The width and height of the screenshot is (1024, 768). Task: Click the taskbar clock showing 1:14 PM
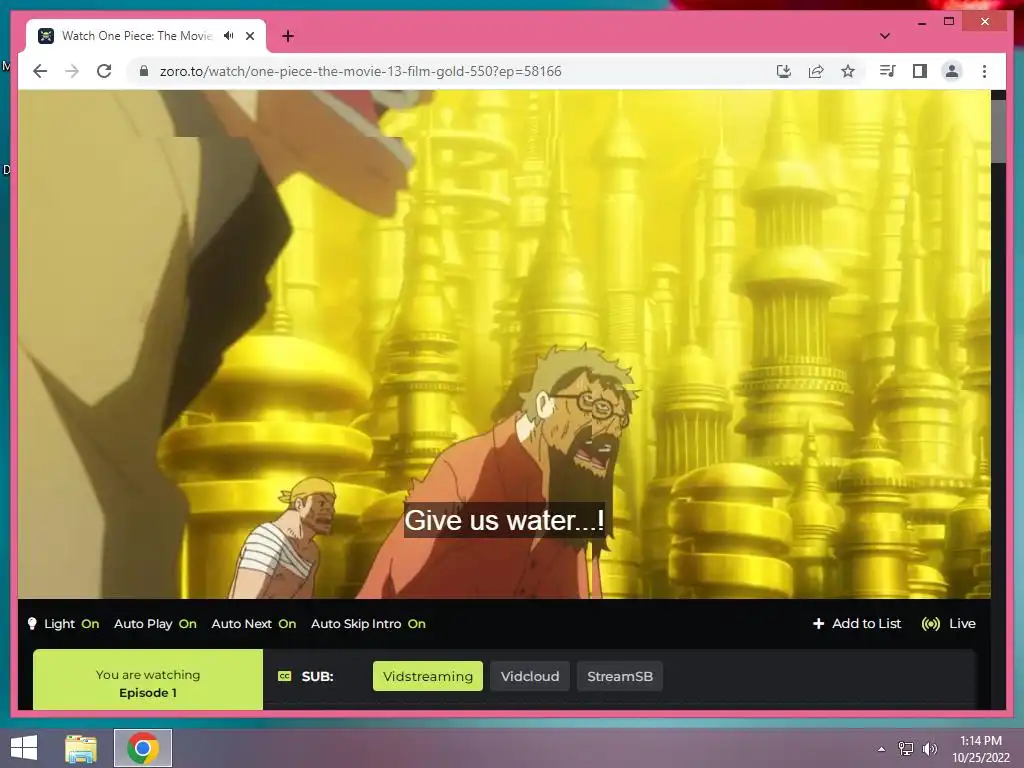[x=981, y=748]
